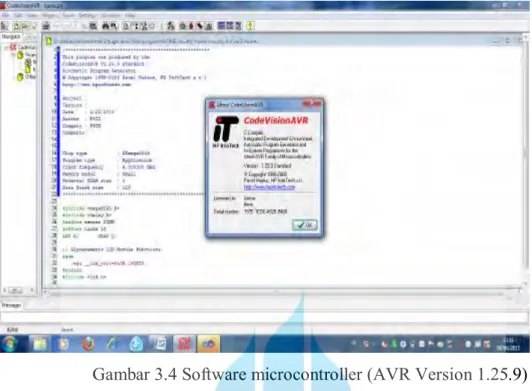532x391 pixels.
Task: Open the Windows menu
Action: 111,16
